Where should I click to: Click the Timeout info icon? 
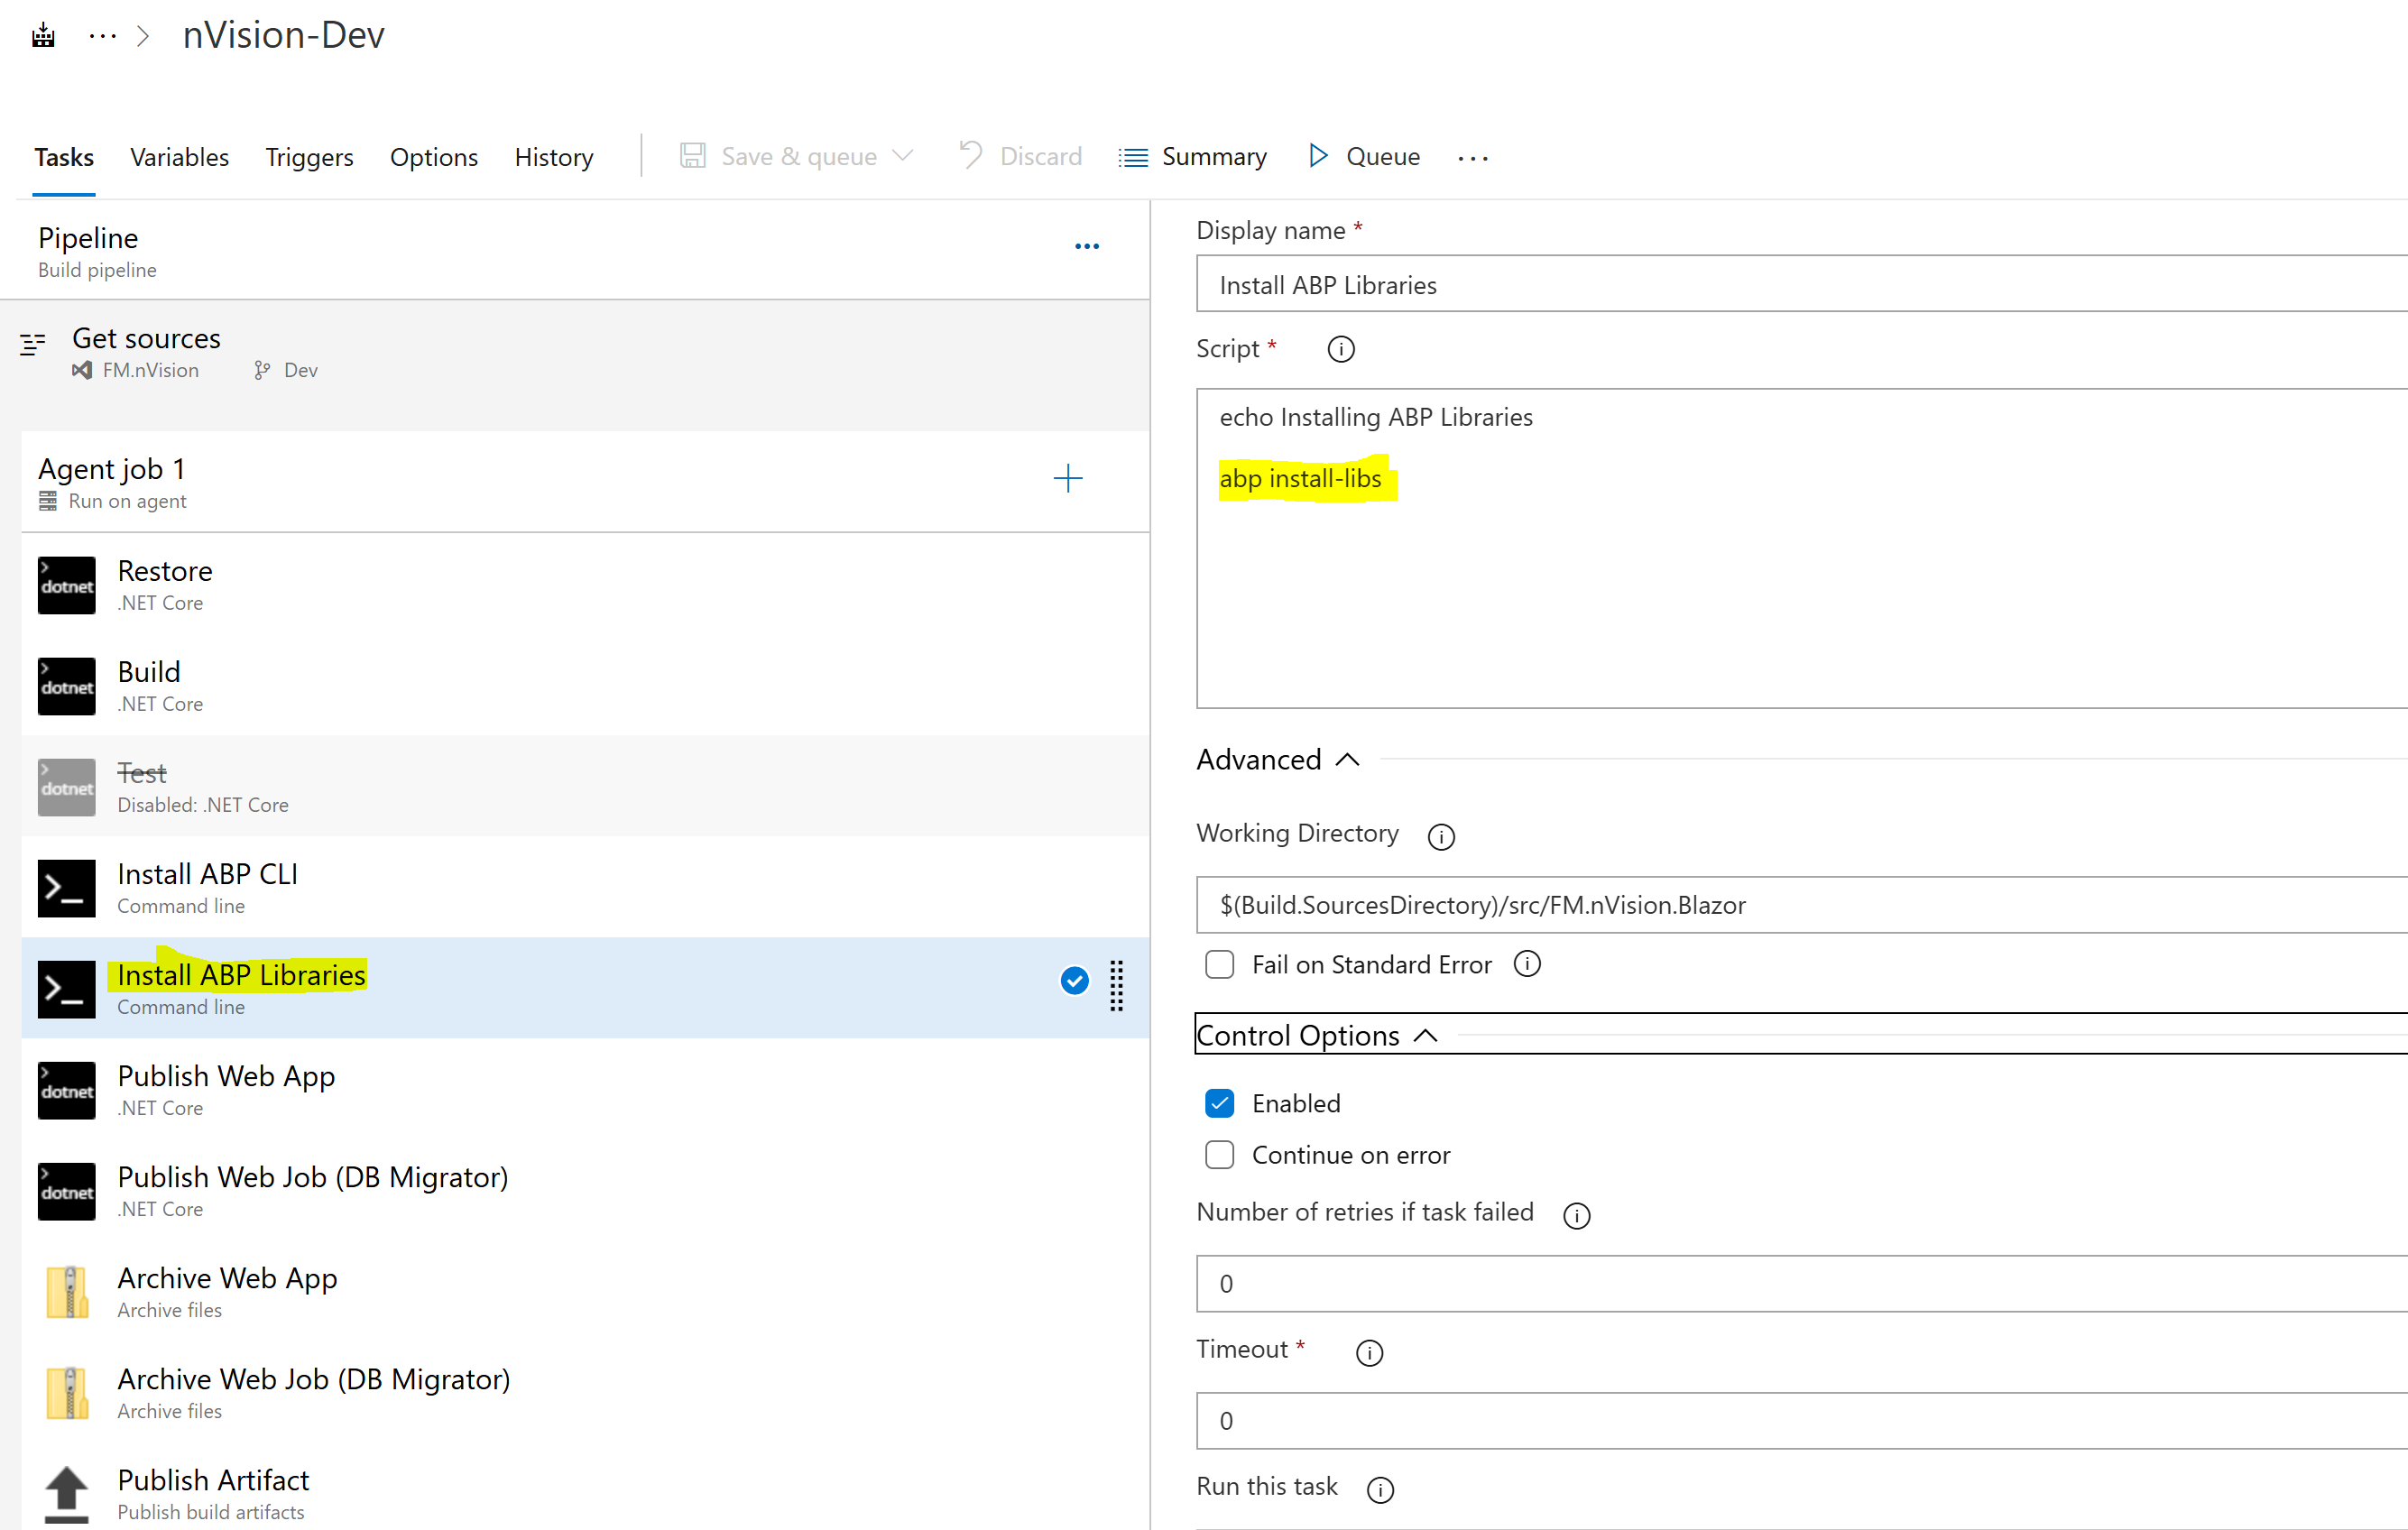tap(1368, 1352)
